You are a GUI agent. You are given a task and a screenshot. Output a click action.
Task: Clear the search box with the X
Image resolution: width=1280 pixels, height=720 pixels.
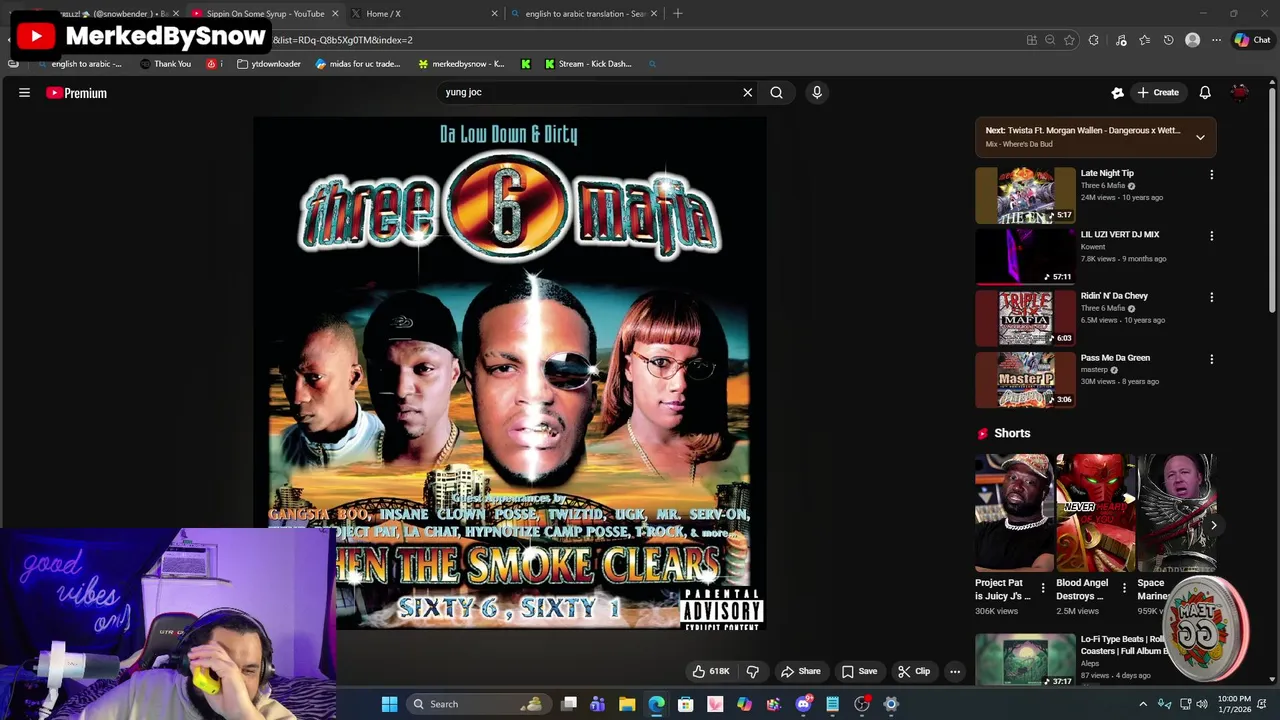point(747,92)
